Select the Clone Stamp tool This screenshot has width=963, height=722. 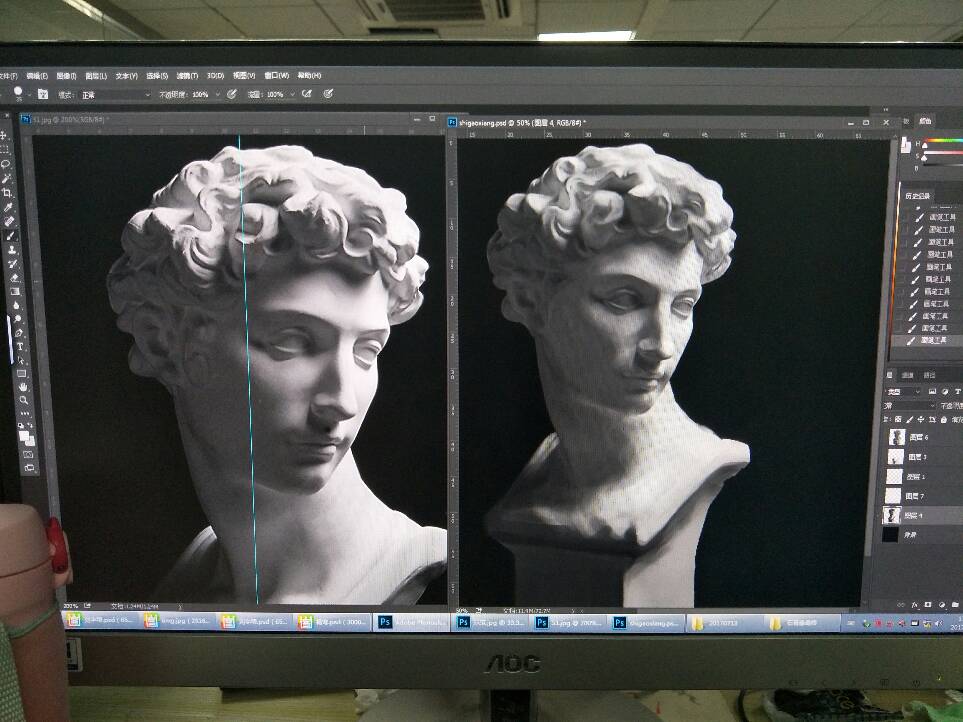click(12, 249)
